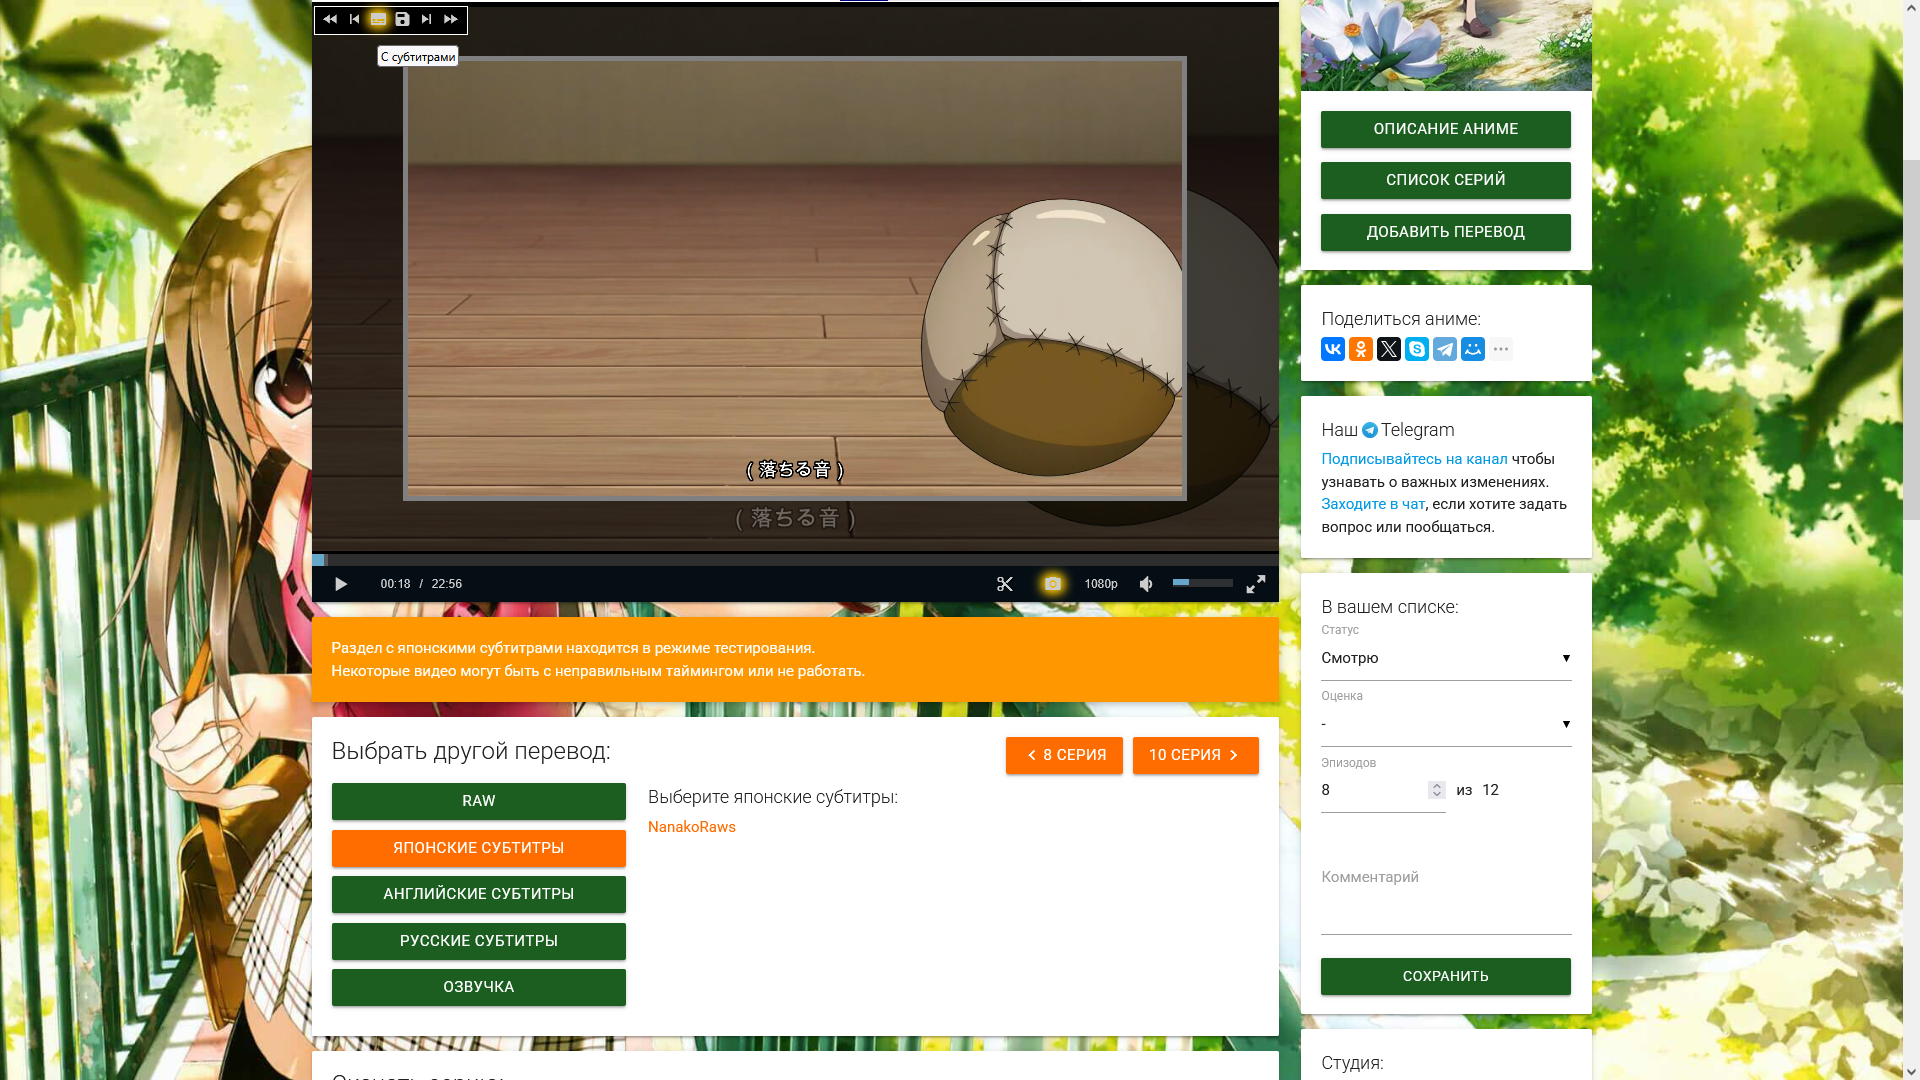Go to 10 серия episode
Image resolution: width=1920 pixels, height=1080 pixels.
[1195, 755]
